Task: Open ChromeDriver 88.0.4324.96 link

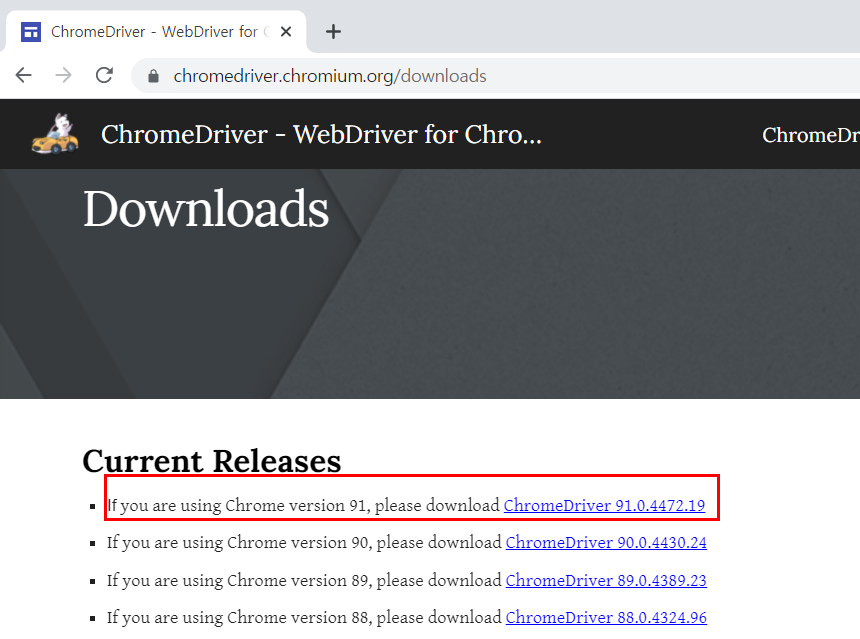Action: [x=606, y=618]
